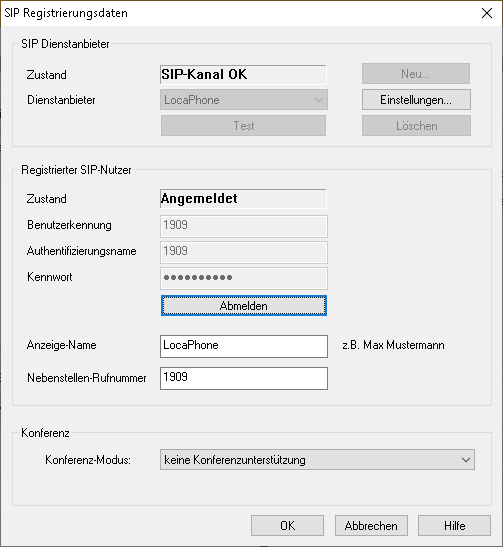This screenshot has width=503, height=547.
Task: Expand the Dienstanbieter LocaPhone combo box
Action: pyautogui.click(x=244, y=100)
